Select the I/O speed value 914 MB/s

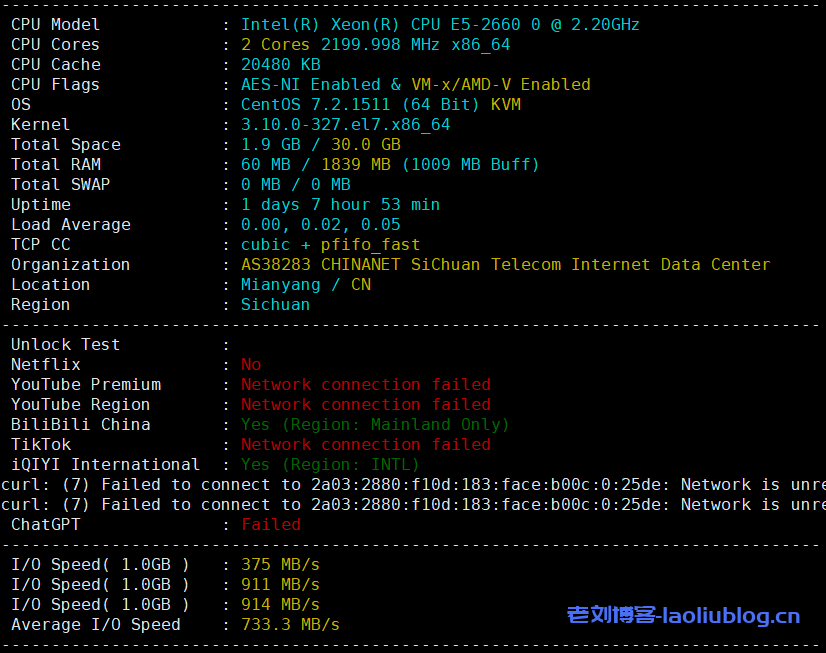coord(280,605)
